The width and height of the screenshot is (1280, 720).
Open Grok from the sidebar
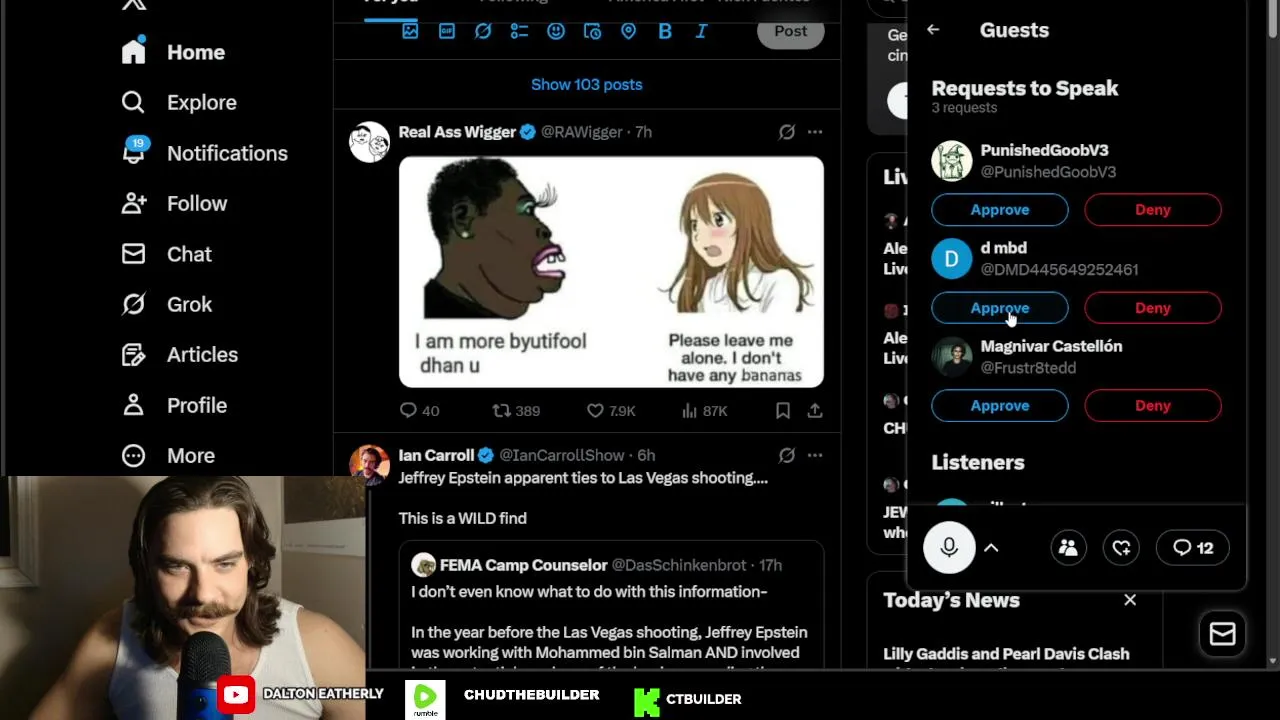[x=166, y=304]
